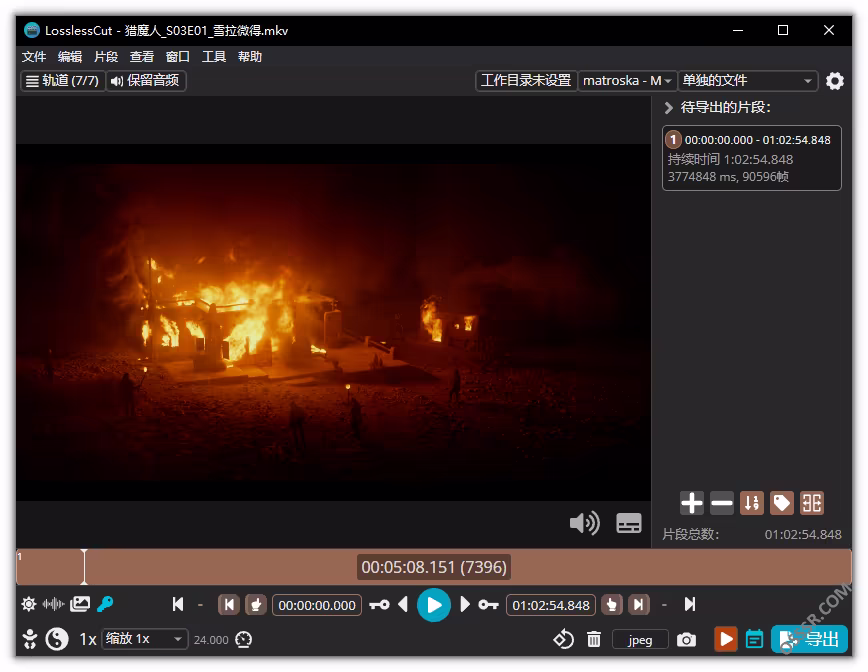Open the 查看 menu
The image size is (868, 672).
point(142,57)
